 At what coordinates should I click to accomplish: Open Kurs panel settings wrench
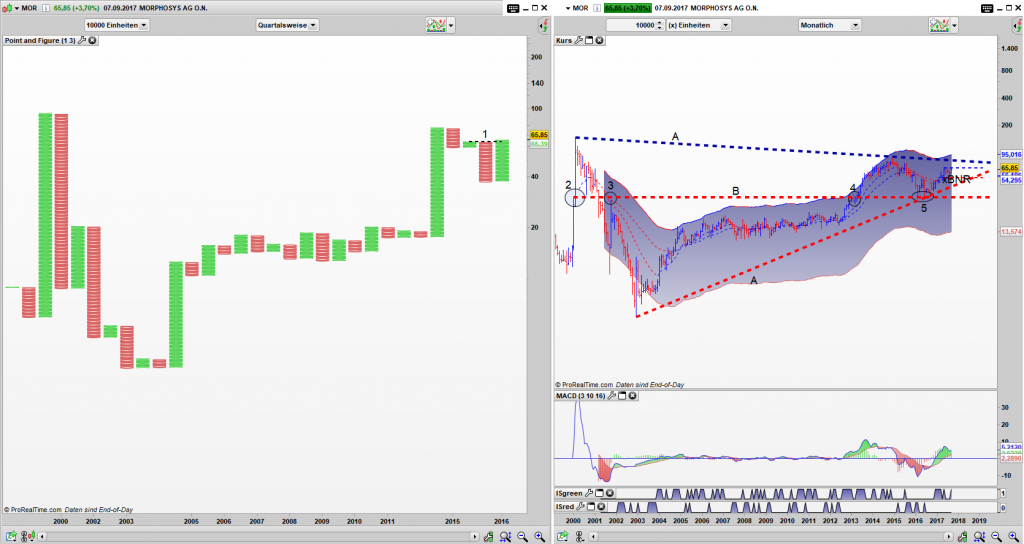(579, 40)
